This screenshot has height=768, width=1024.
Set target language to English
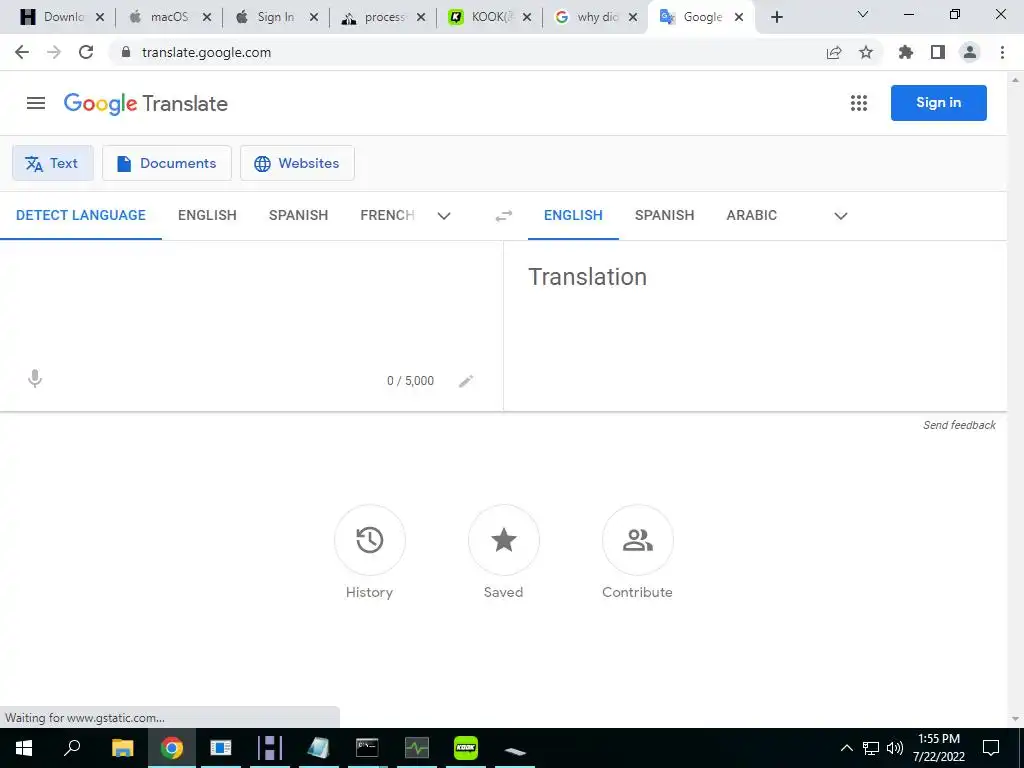[x=573, y=216]
